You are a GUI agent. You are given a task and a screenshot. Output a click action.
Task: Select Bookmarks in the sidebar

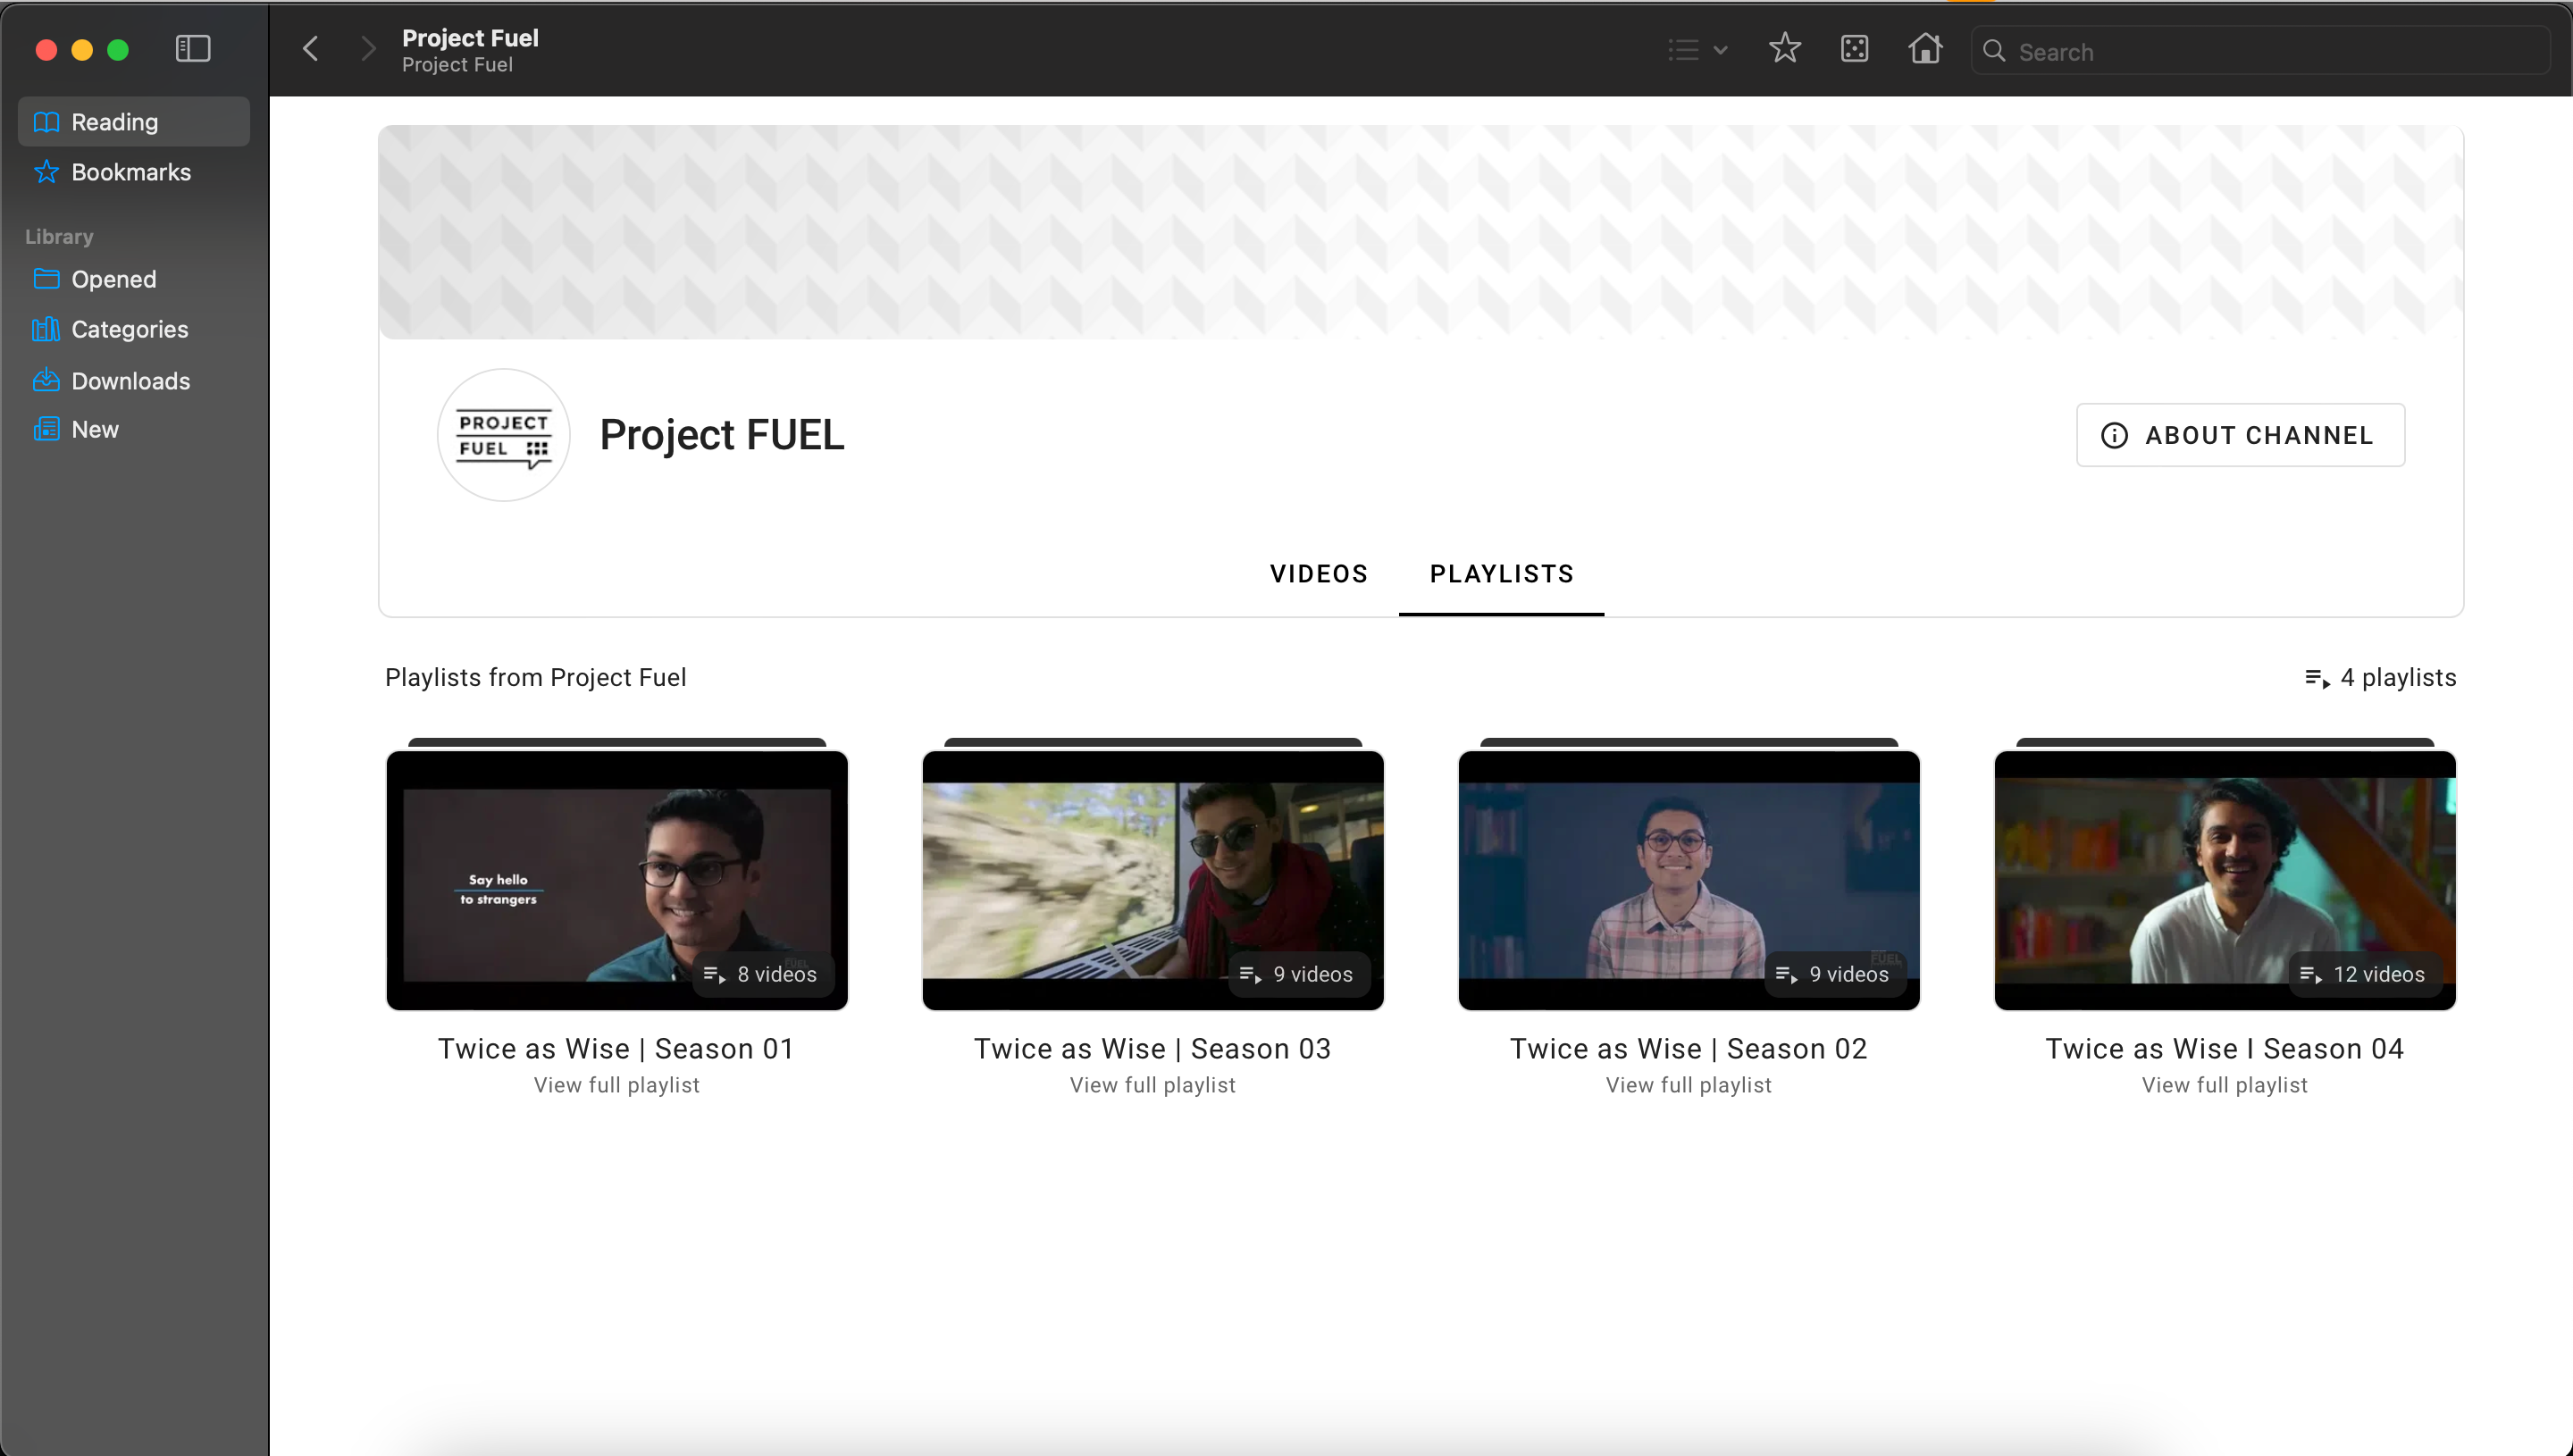click(131, 172)
